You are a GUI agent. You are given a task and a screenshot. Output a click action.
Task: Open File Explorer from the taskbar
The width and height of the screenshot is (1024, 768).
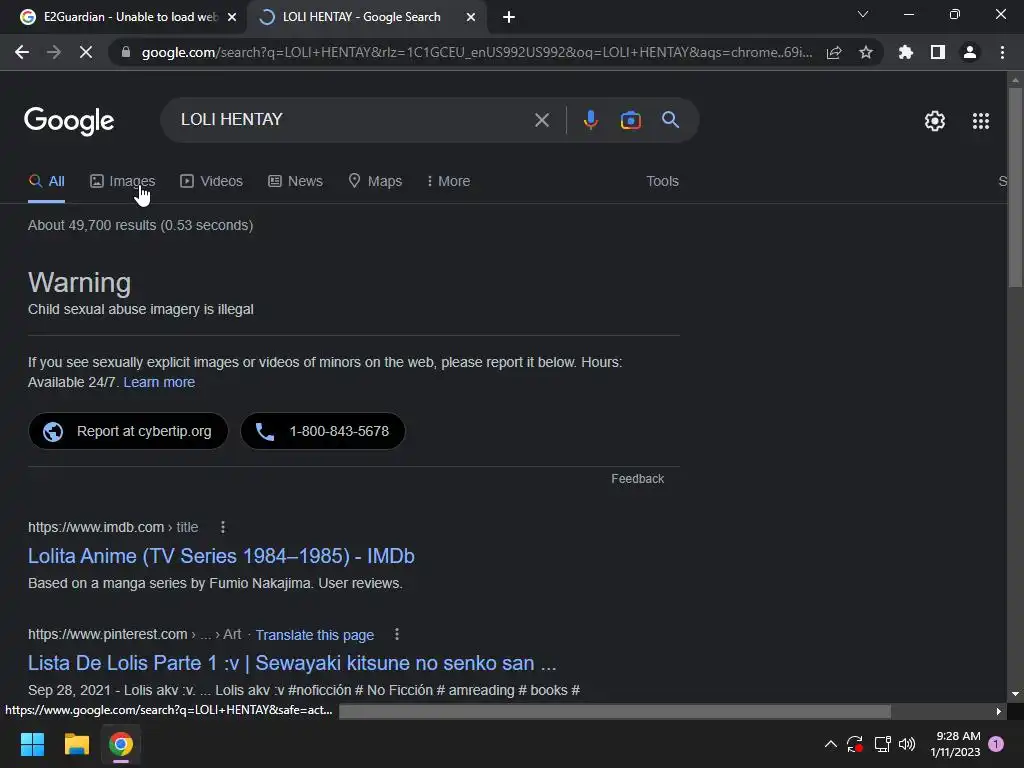coord(76,744)
